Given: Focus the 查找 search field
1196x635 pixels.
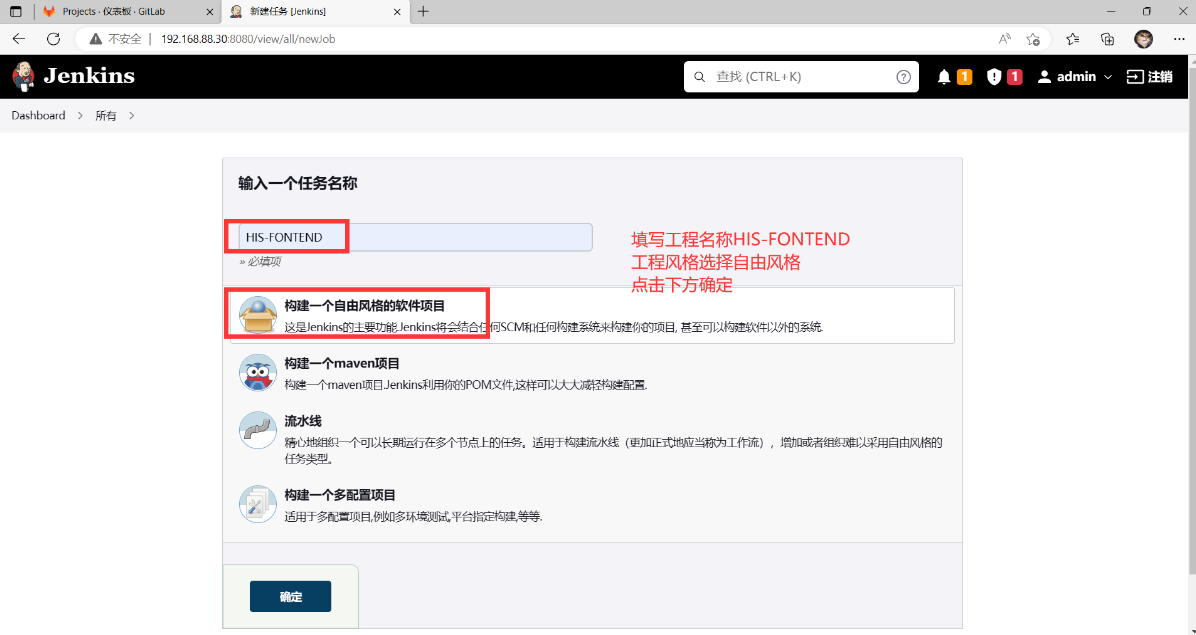Looking at the screenshot, I should [801, 77].
